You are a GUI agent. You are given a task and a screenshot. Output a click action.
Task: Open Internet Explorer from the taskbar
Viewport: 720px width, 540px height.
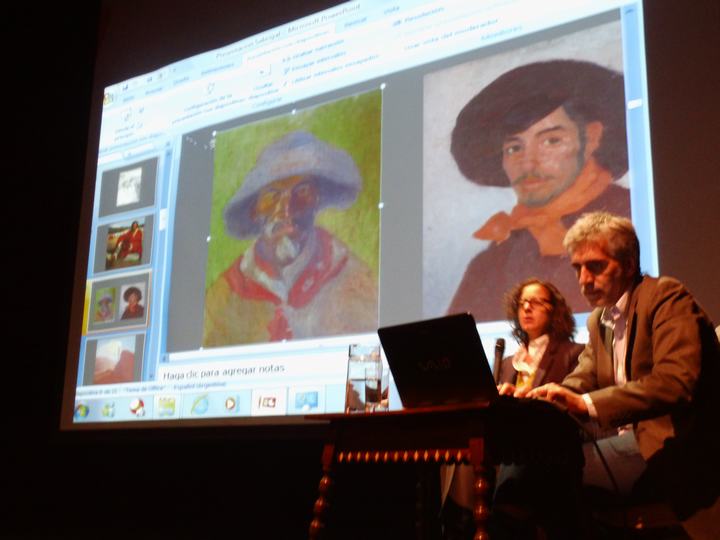click(x=199, y=405)
